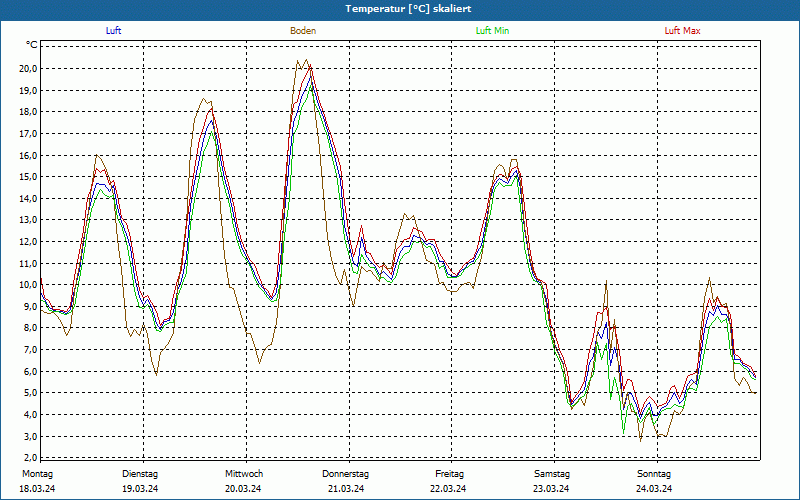Click the date 19.03.24

[140, 489]
